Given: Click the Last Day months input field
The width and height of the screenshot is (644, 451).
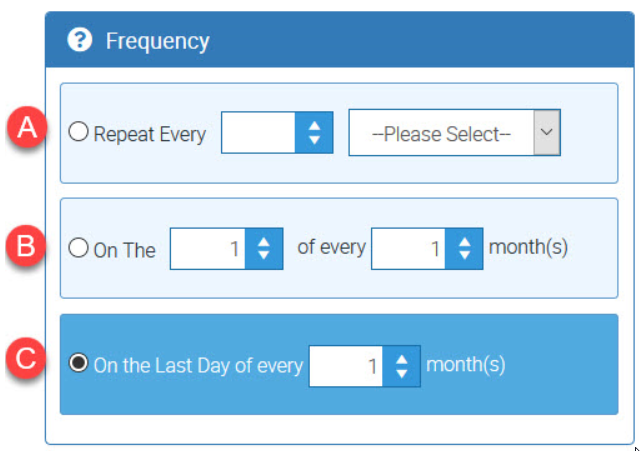Looking at the screenshot, I should tap(346, 366).
